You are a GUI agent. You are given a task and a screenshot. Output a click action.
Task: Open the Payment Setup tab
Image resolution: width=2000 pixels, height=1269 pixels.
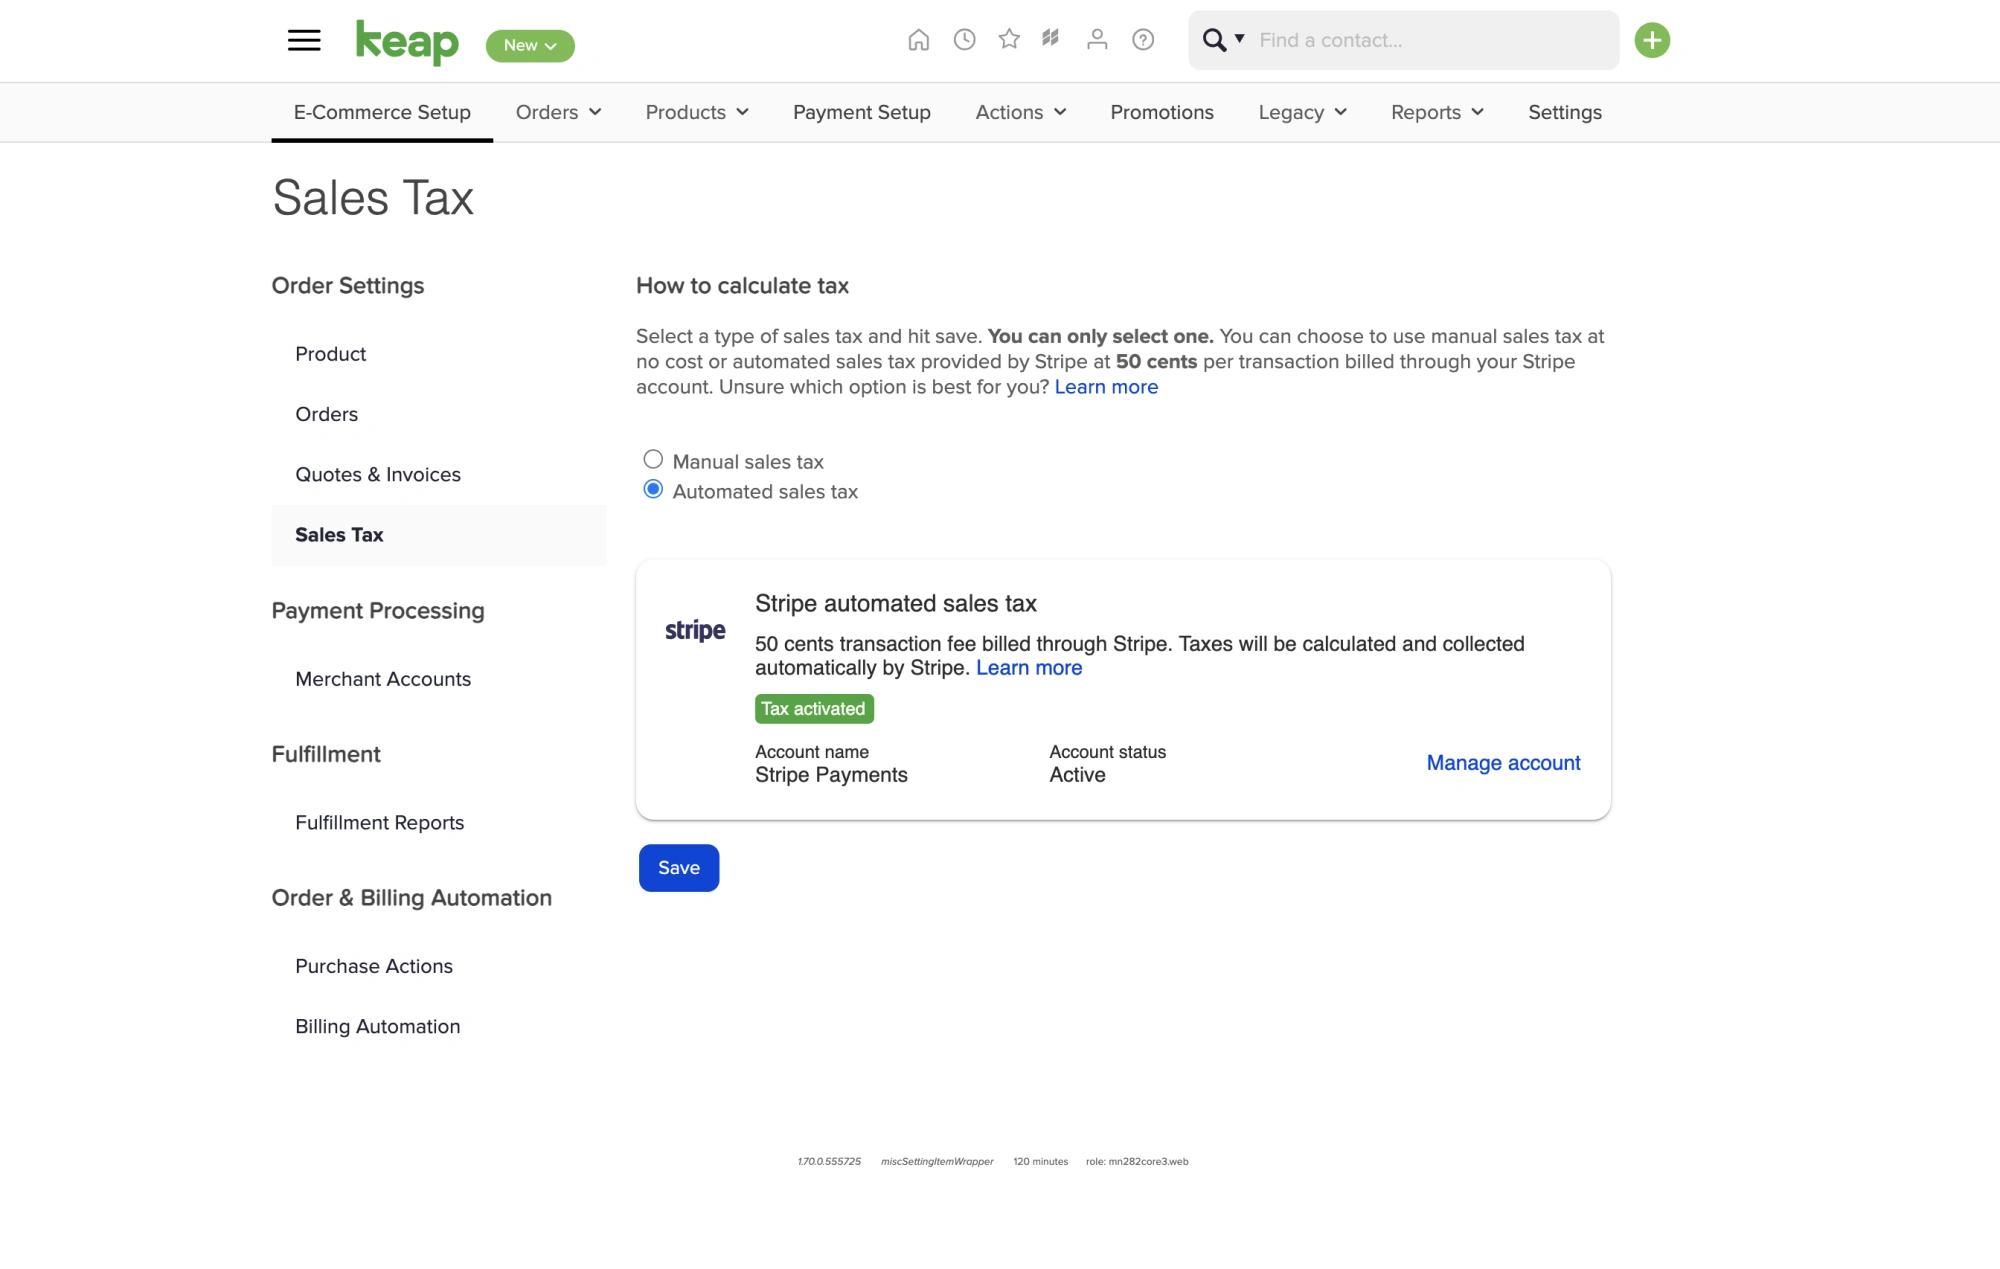tap(862, 112)
